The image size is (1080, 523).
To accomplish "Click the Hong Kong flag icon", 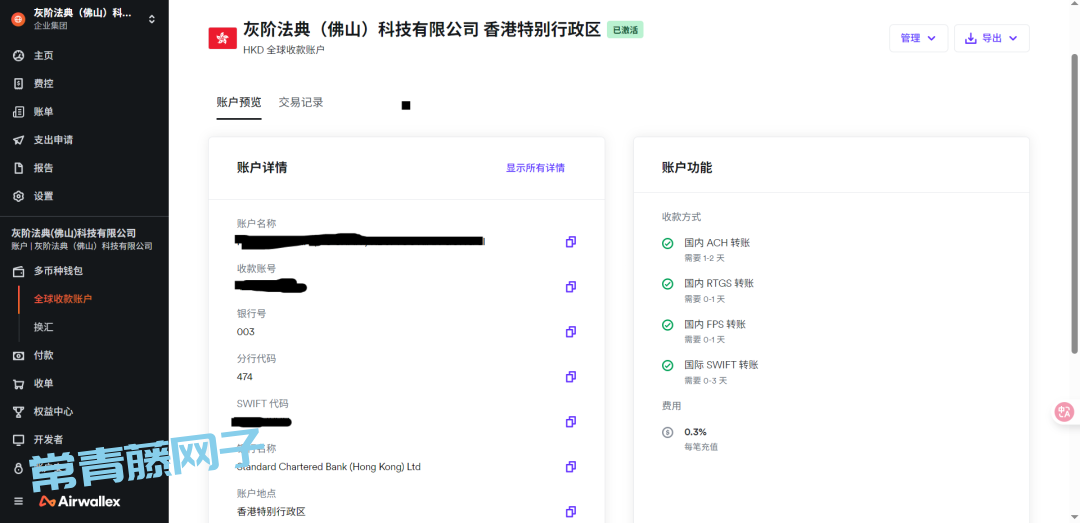I will point(222,38).
